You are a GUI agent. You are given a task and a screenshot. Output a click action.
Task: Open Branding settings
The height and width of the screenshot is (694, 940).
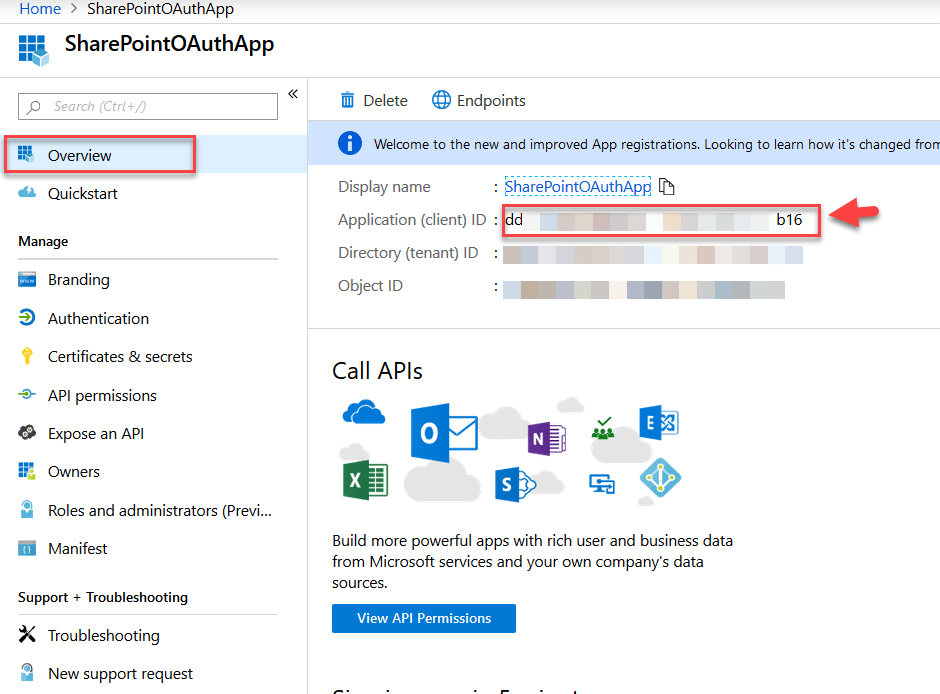click(79, 280)
